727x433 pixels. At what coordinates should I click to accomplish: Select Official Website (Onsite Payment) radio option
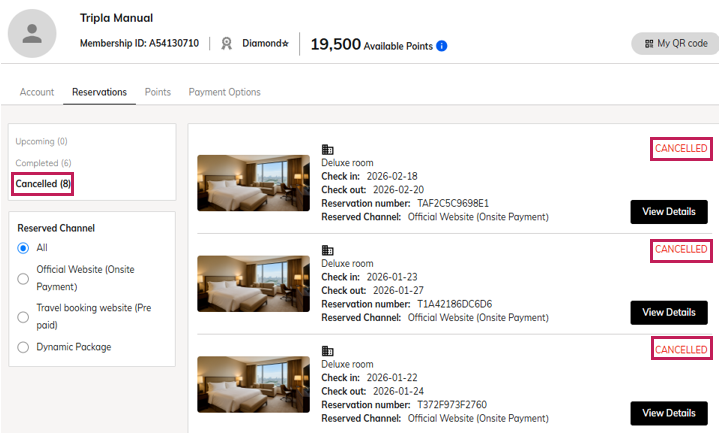(23, 278)
